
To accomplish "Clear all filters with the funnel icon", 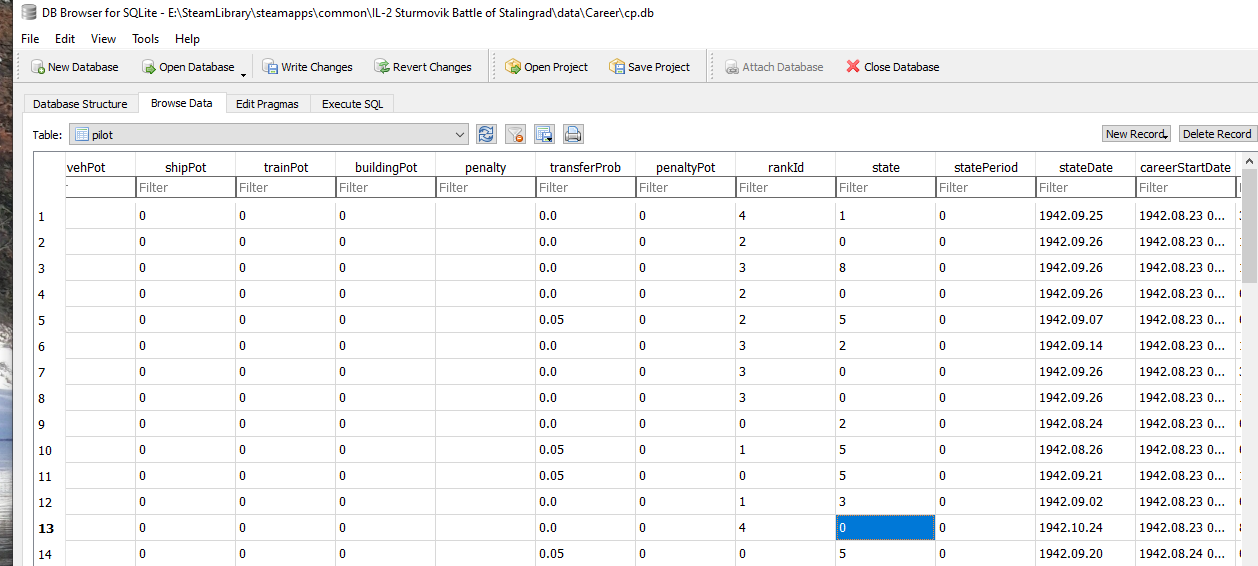I will tap(516, 134).
